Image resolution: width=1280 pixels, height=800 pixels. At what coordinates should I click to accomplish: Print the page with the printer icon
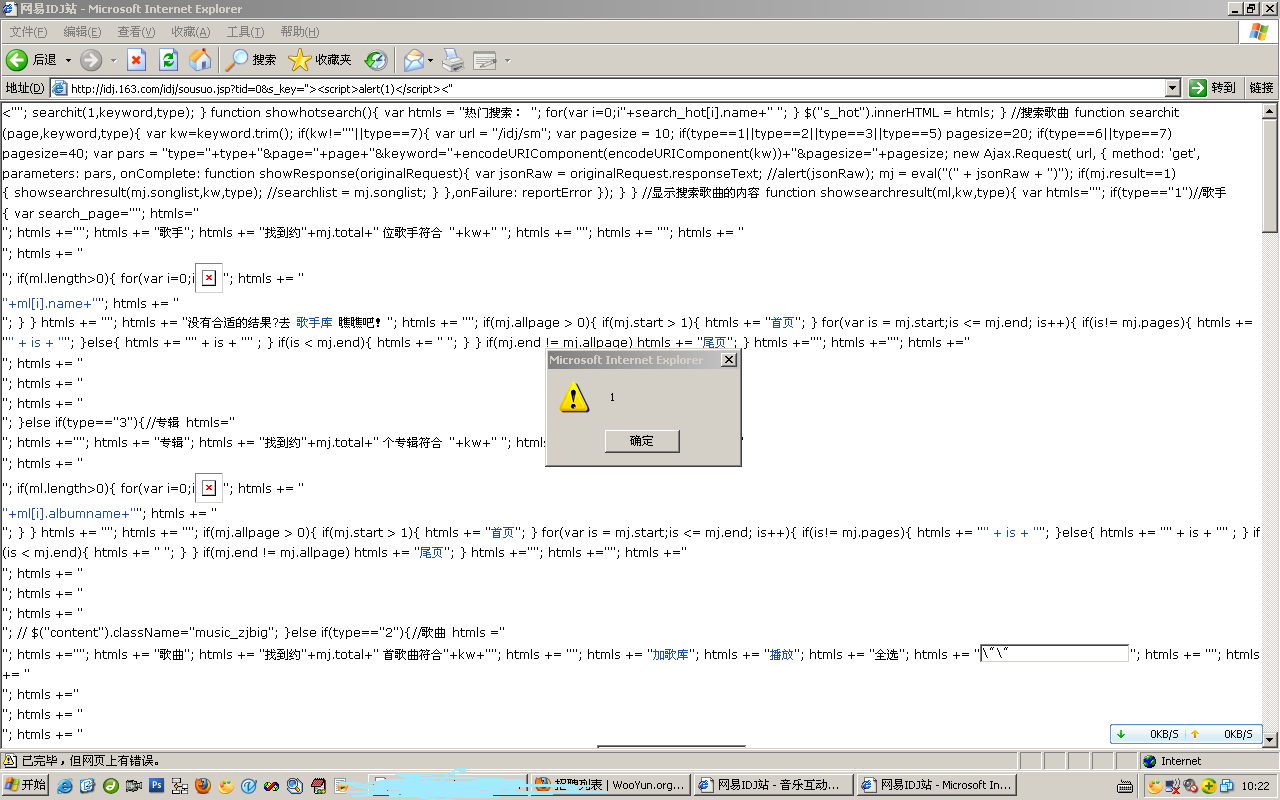(x=453, y=60)
